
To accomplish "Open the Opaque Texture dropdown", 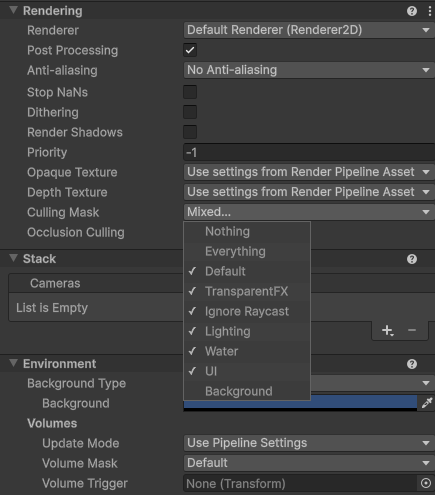I will [309, 172].
